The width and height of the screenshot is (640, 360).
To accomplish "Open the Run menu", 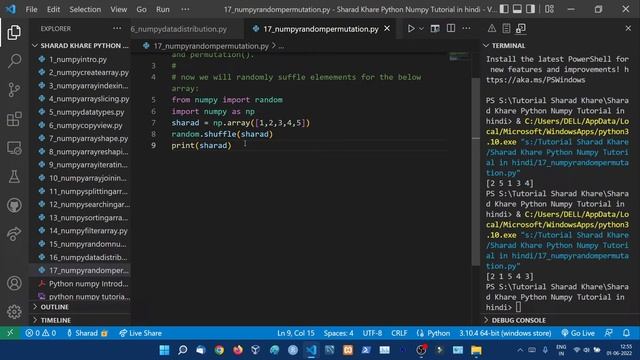I will click(x=162, y=9).
